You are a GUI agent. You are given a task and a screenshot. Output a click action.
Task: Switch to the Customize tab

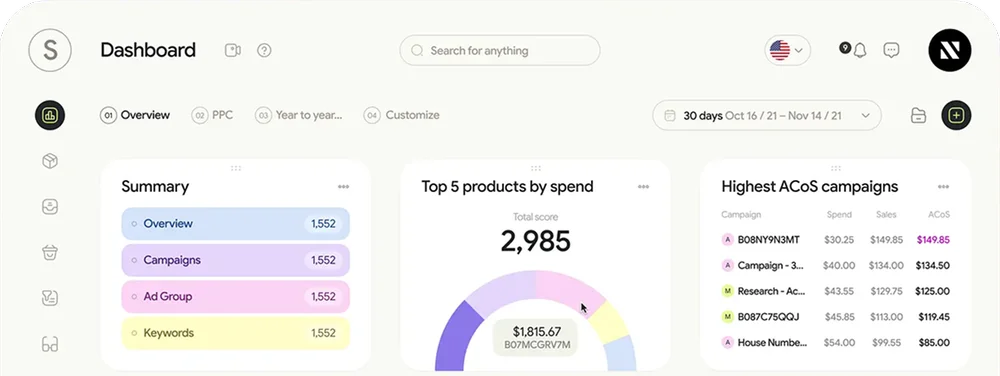pyautogui.click(x=402, y=115)
